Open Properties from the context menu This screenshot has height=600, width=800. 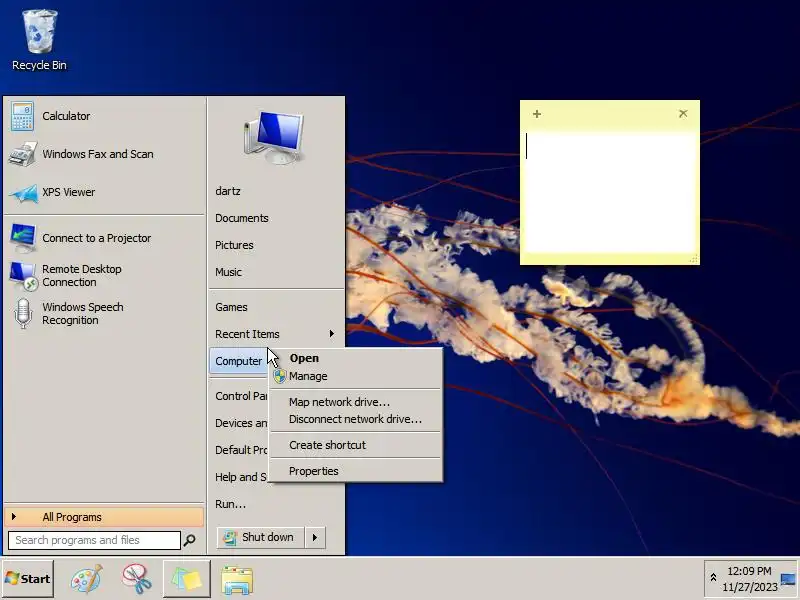tap(356, 471)
